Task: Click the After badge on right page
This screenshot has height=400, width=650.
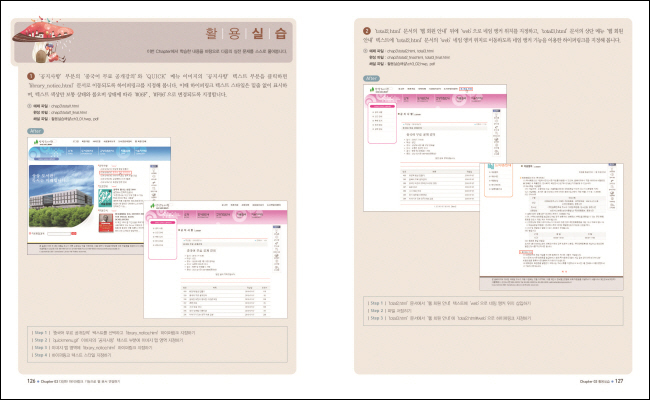Action: click(x=370, y=77)
